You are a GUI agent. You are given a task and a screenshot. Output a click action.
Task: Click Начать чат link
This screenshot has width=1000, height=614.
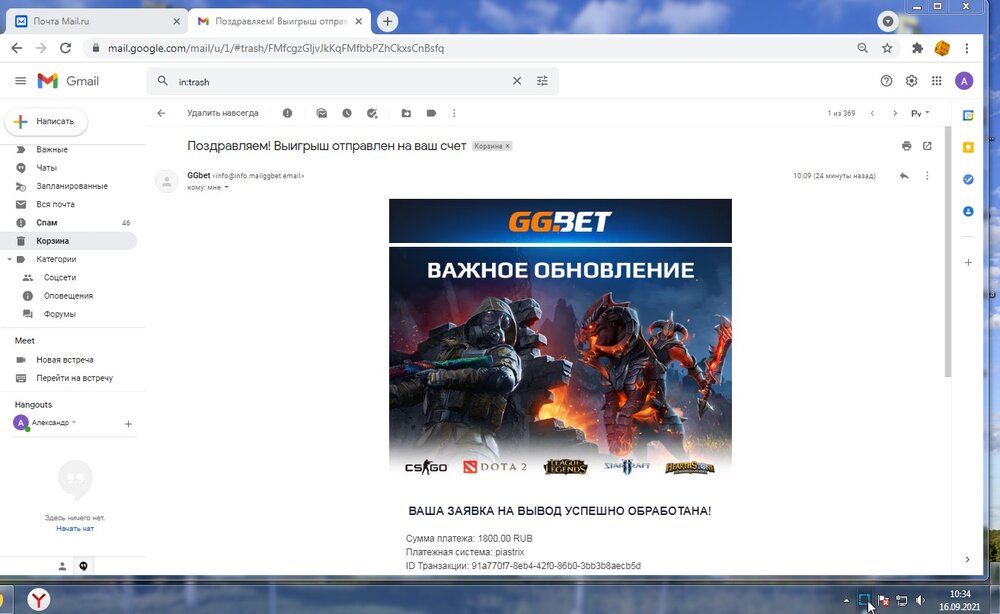(x=75, y=529)
